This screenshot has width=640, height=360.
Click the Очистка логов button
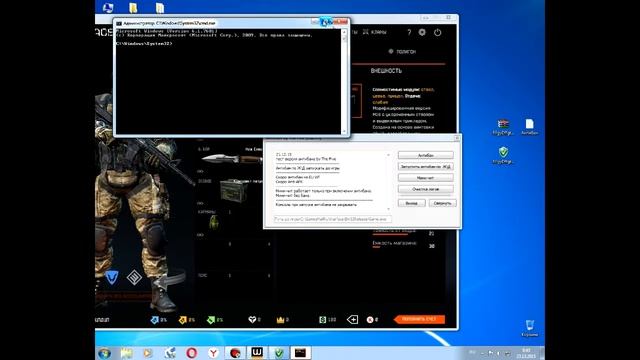pyautogui.click(x=425, y=189)
